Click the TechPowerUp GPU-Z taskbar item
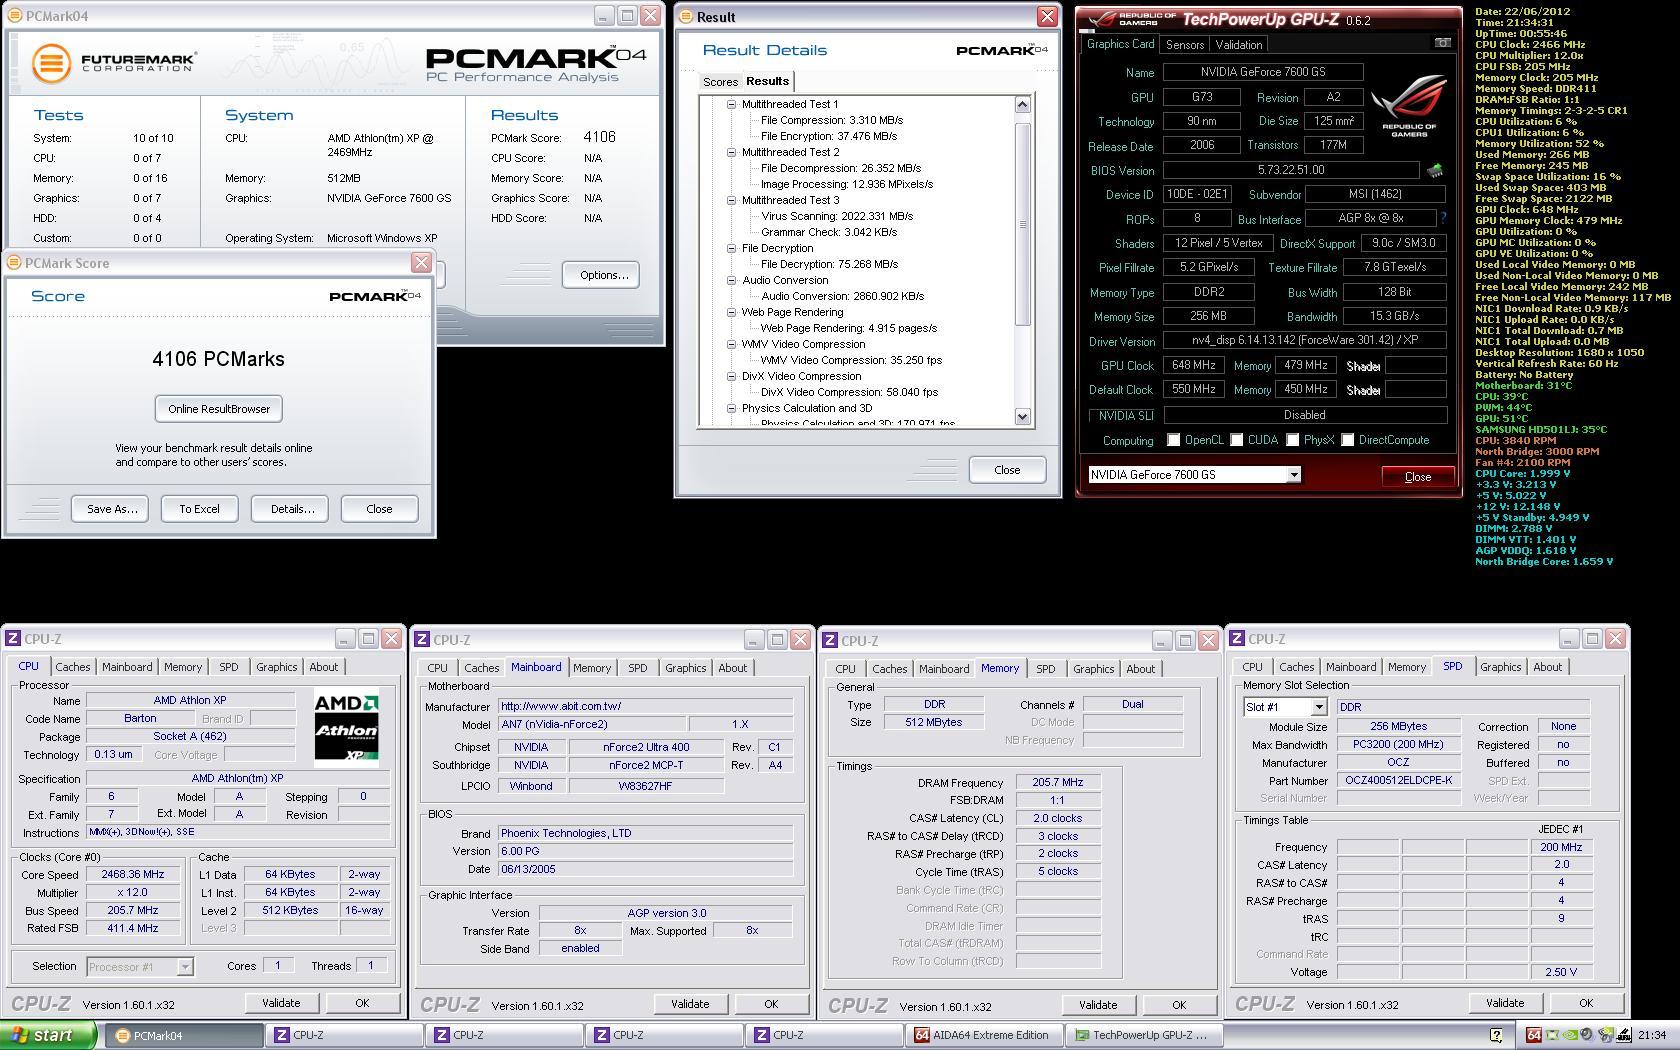The width and height of the screenshot is (1680, 1050). pos(1144,1035)
